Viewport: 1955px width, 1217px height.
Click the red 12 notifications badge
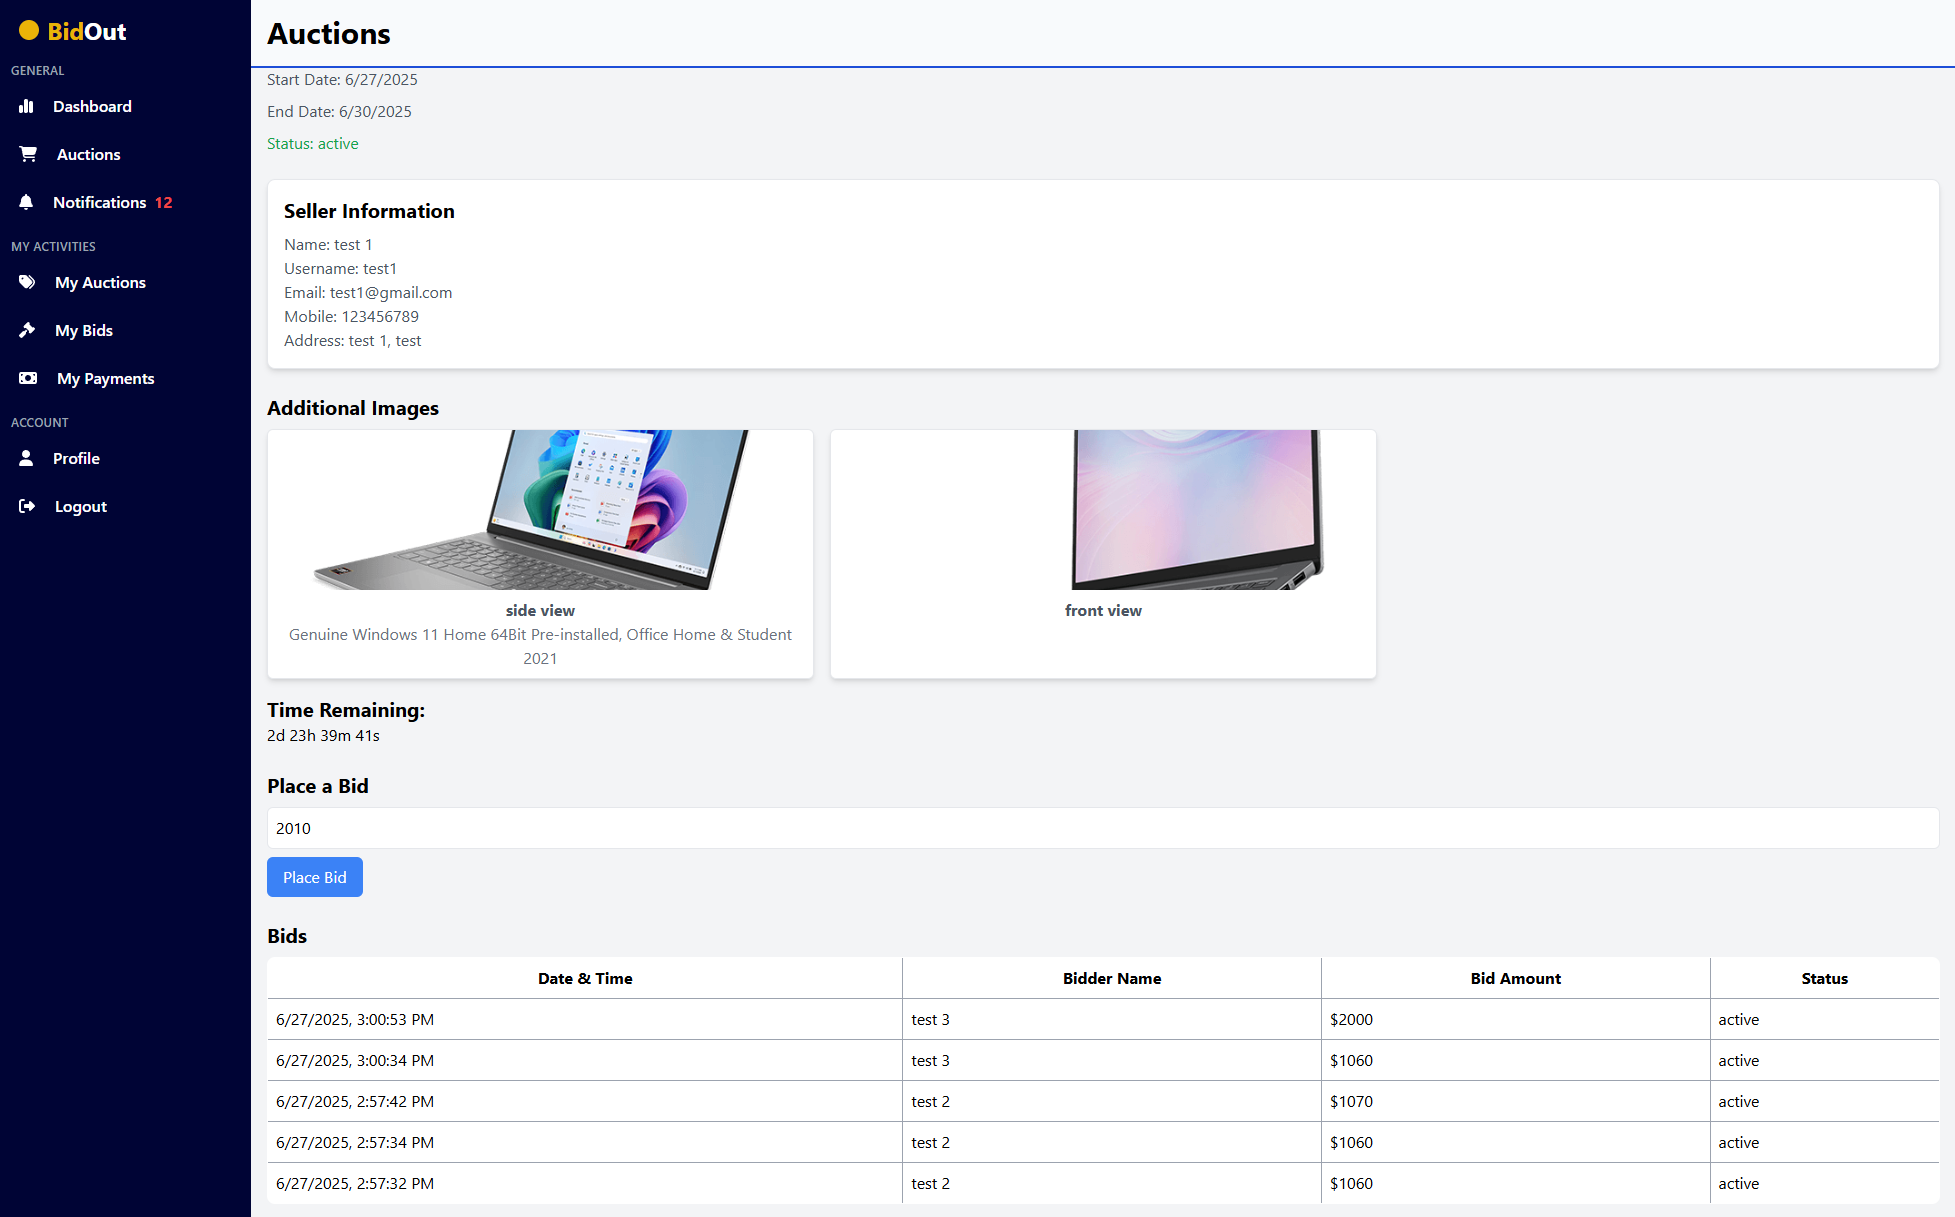164,202
